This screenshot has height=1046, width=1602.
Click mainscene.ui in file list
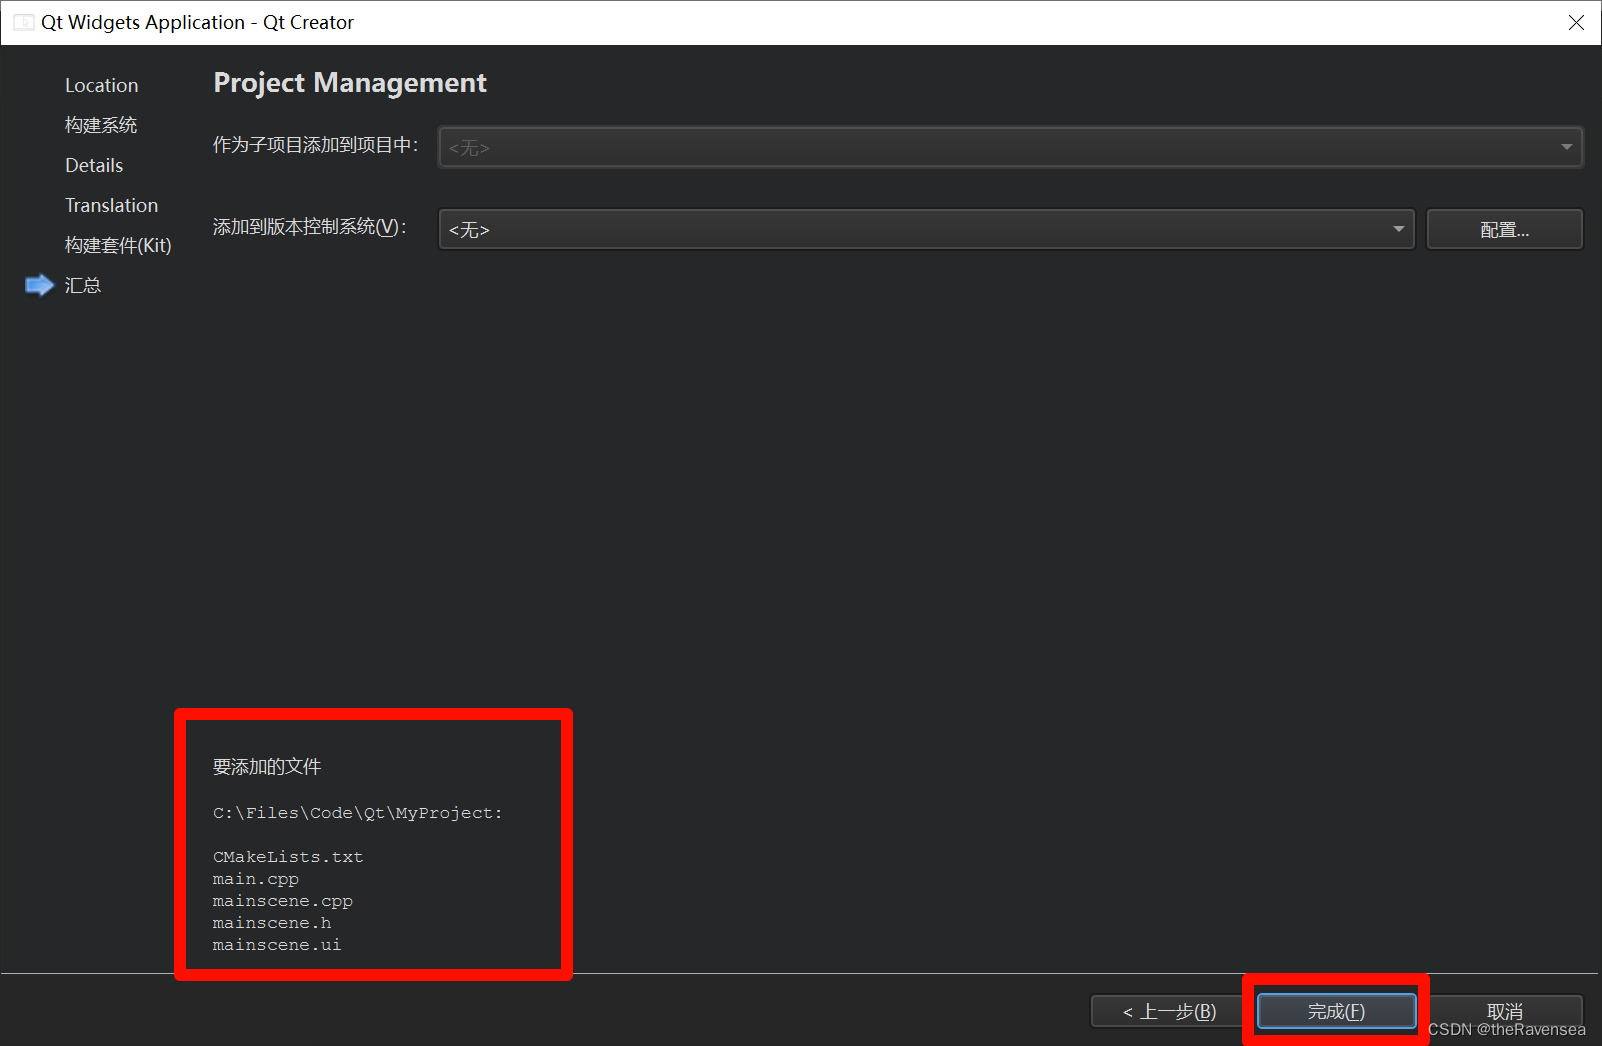[x=277, y=945]
